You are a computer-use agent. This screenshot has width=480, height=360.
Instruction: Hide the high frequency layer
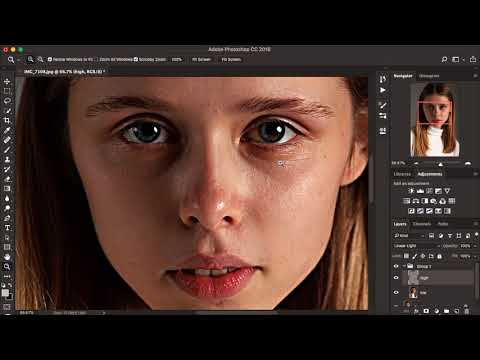(x=396, y=278)
